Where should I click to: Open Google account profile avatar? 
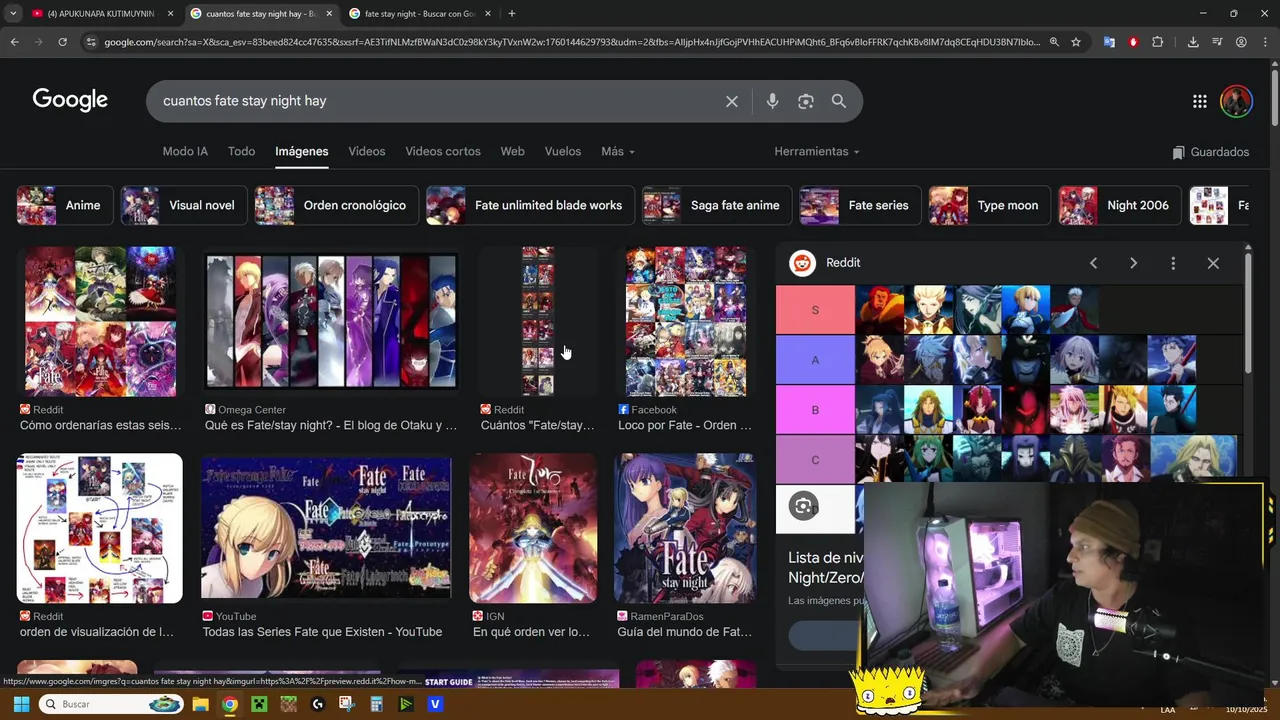[x=1237, y=101]
